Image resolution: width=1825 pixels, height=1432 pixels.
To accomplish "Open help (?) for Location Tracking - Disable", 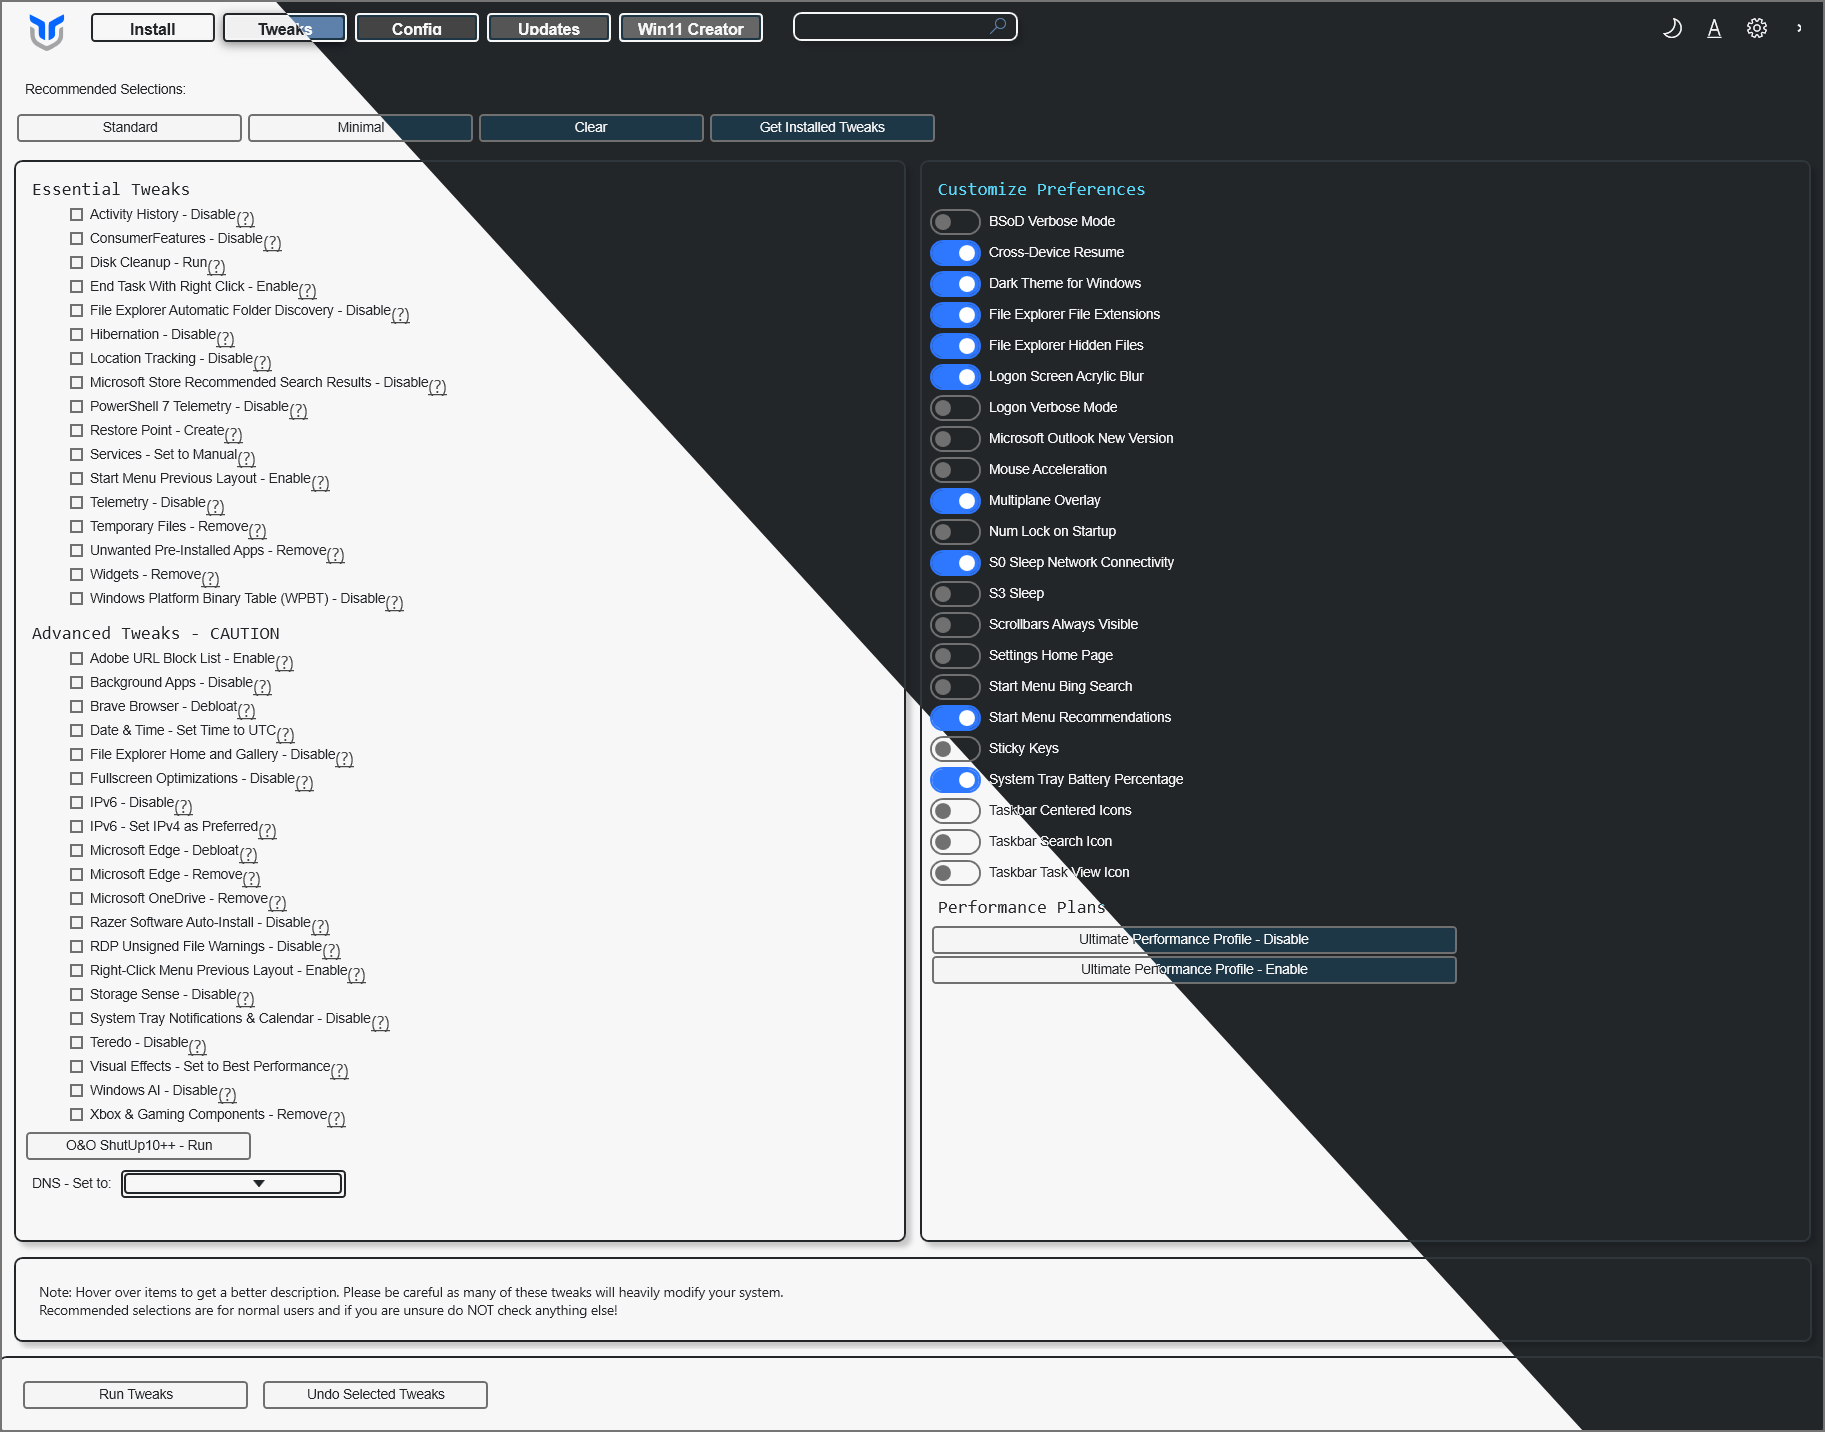I will (x=263, y=362).
